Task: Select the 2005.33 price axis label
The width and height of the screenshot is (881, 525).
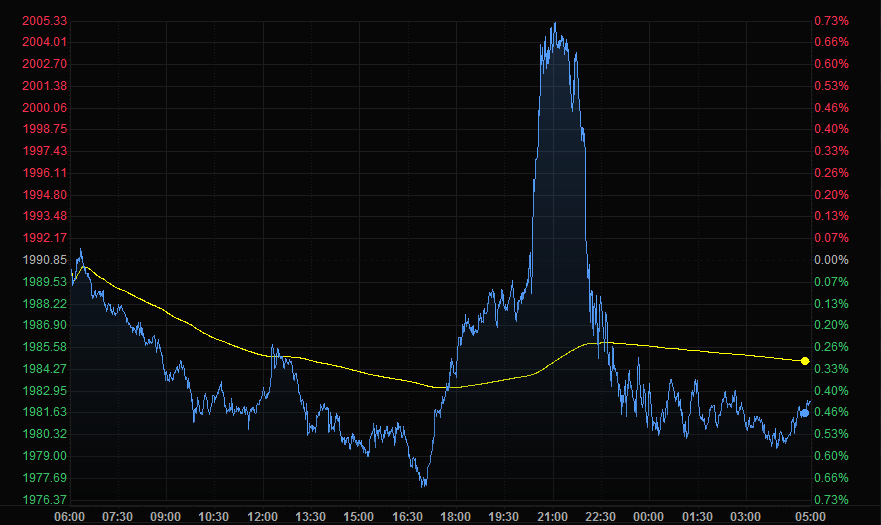Action: point(44,21)
